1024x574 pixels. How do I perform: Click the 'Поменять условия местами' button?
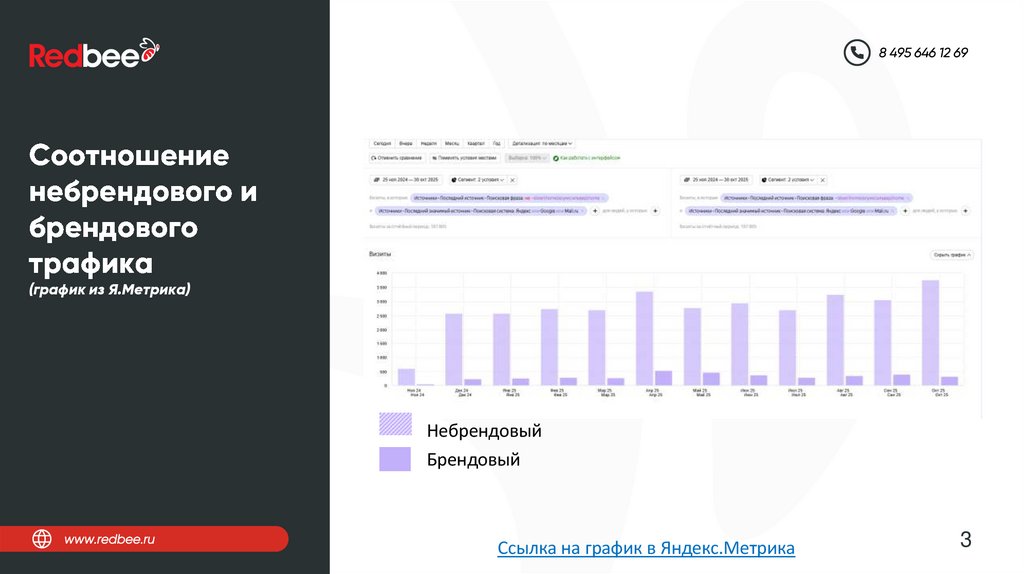[464, 158]
